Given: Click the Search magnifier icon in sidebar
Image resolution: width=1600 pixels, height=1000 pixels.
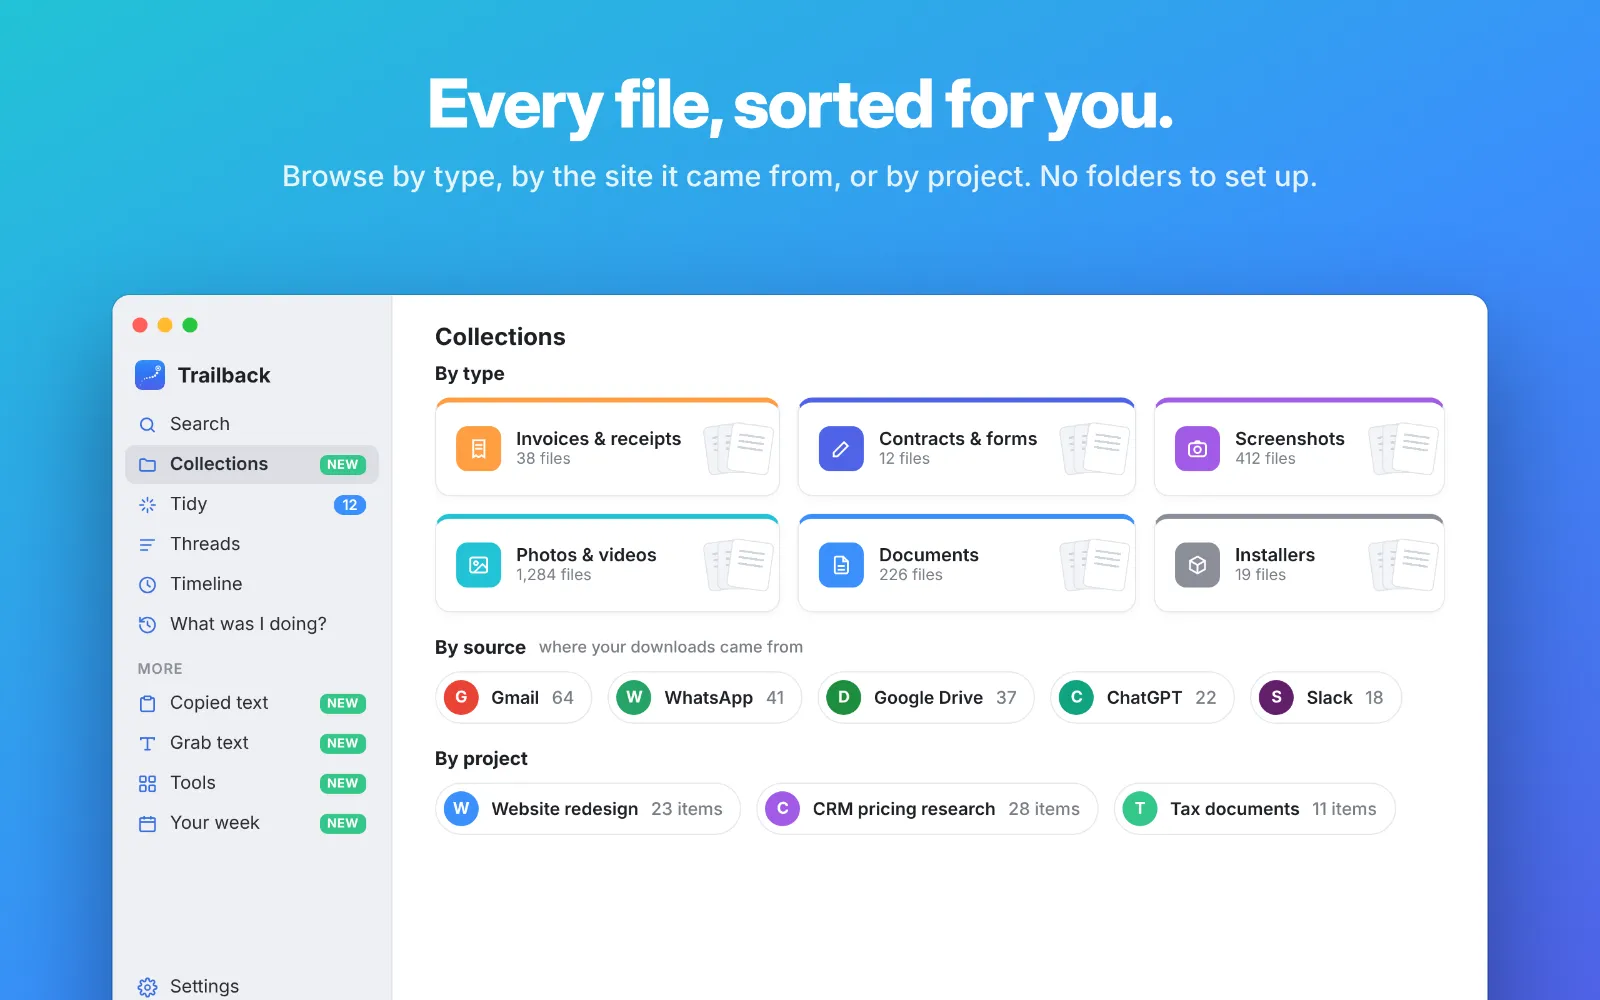Looking at the screenshot, I should coord(147,425).
